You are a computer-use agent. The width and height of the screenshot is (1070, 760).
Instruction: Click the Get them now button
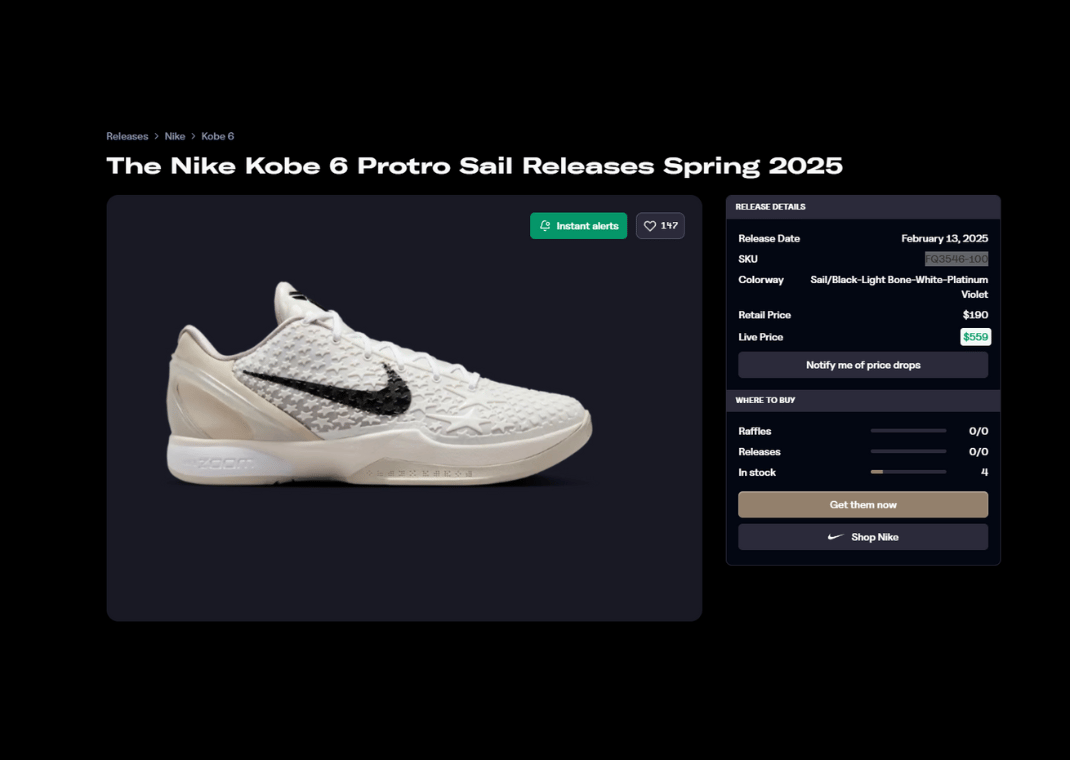pos(863,505)
